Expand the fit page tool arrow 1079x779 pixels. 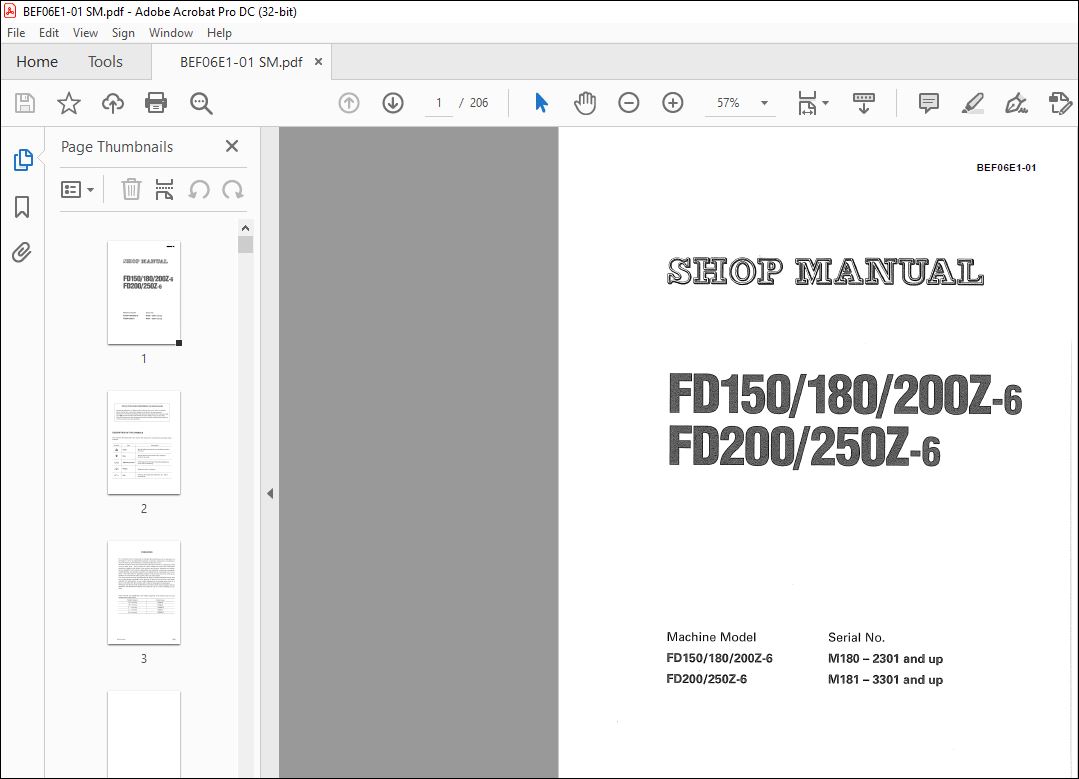click(x=826, y=103)
